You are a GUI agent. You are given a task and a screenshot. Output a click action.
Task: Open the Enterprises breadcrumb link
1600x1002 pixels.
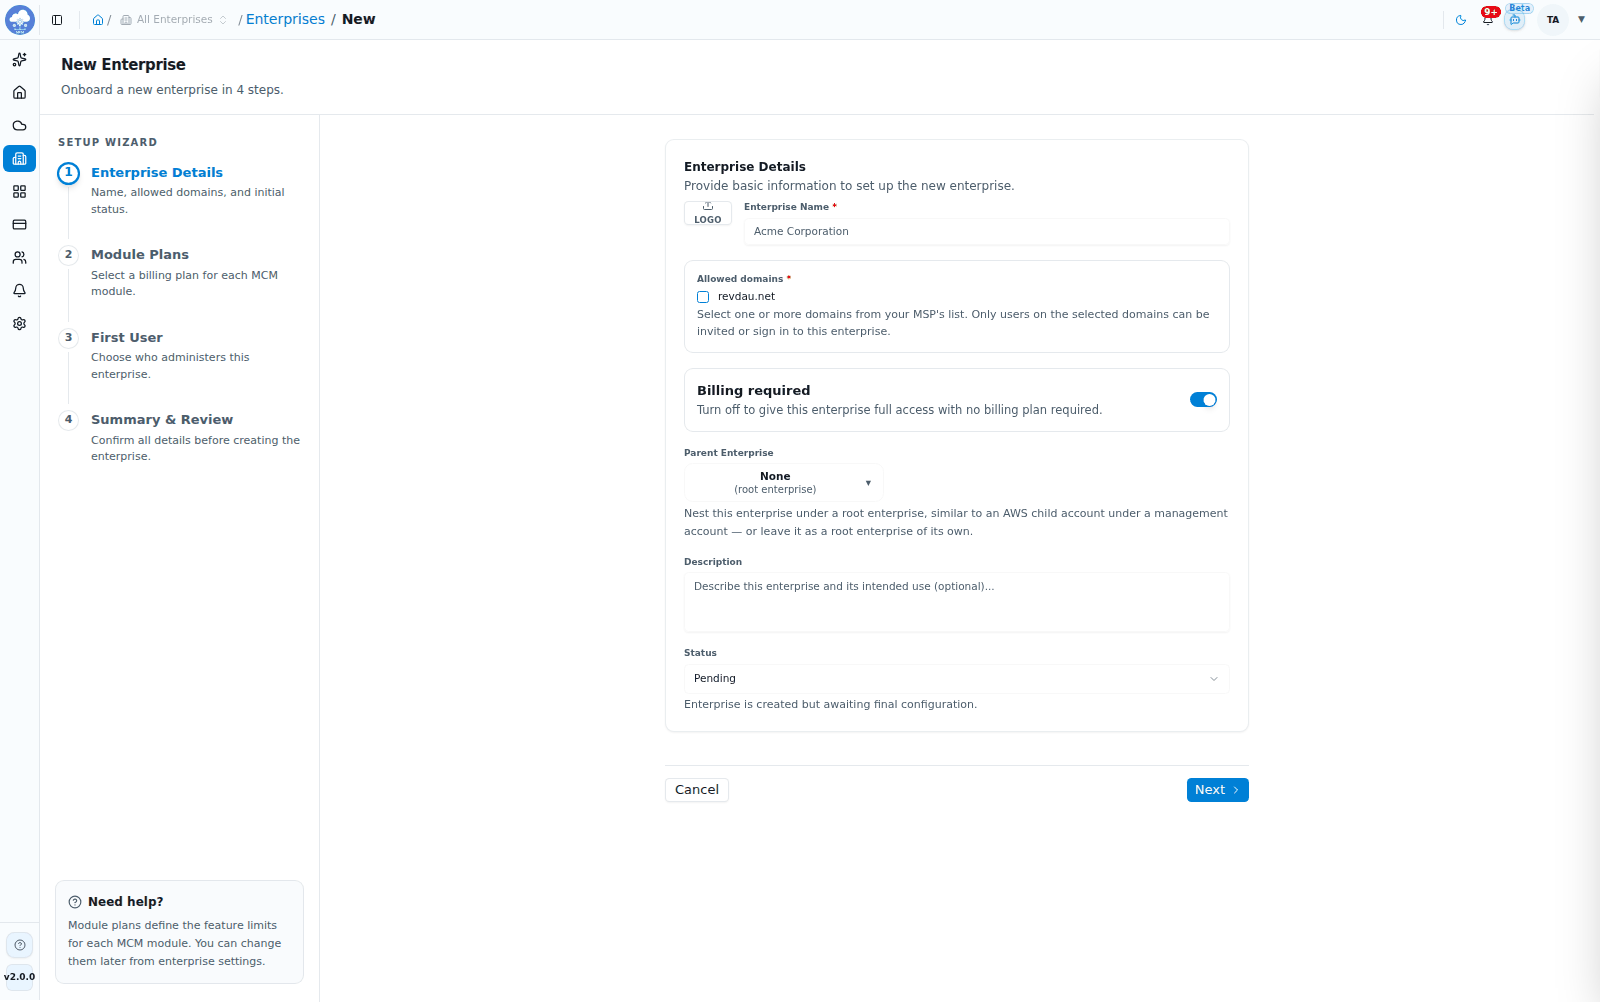click(x=285, y=19)
